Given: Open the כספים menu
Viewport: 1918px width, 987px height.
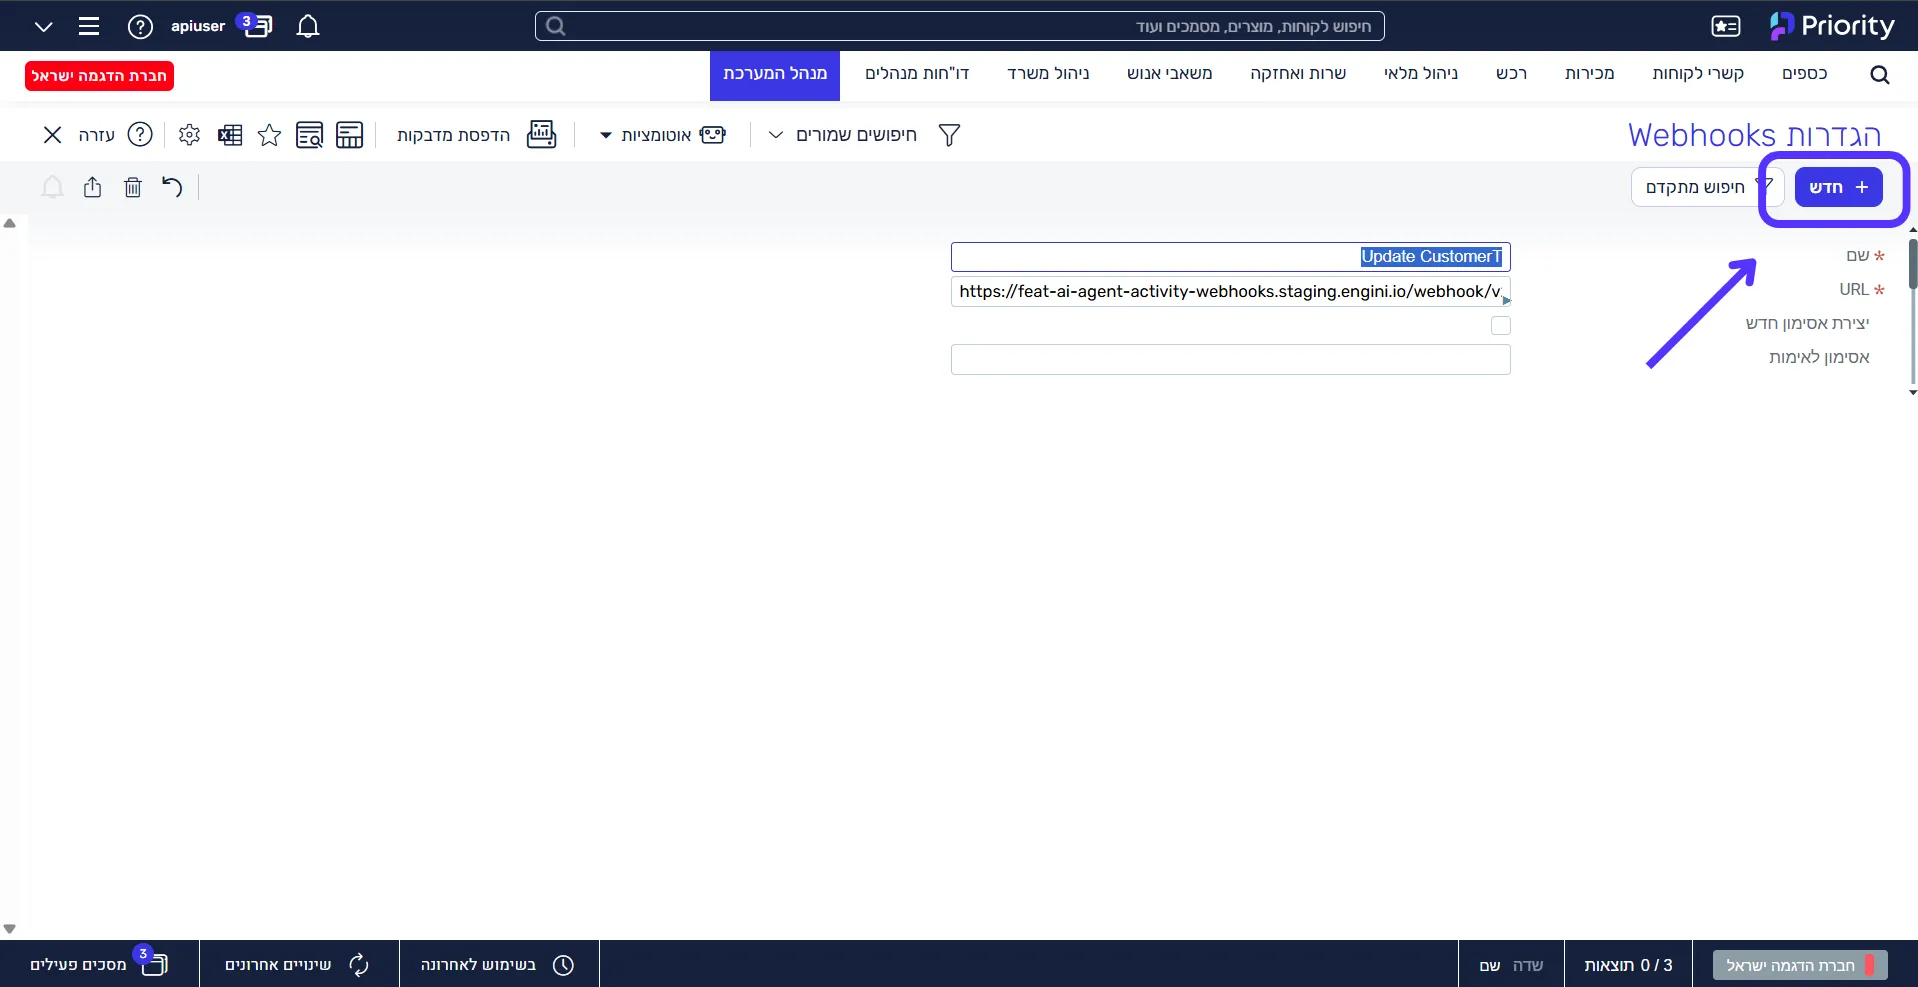Looking at the screenshot, I should pyautogui.click(x=1804, y=74).
